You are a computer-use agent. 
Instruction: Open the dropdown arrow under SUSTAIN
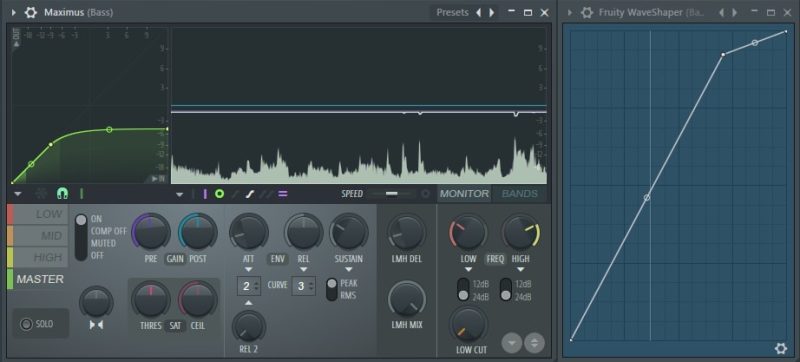(x=348, y=269)
